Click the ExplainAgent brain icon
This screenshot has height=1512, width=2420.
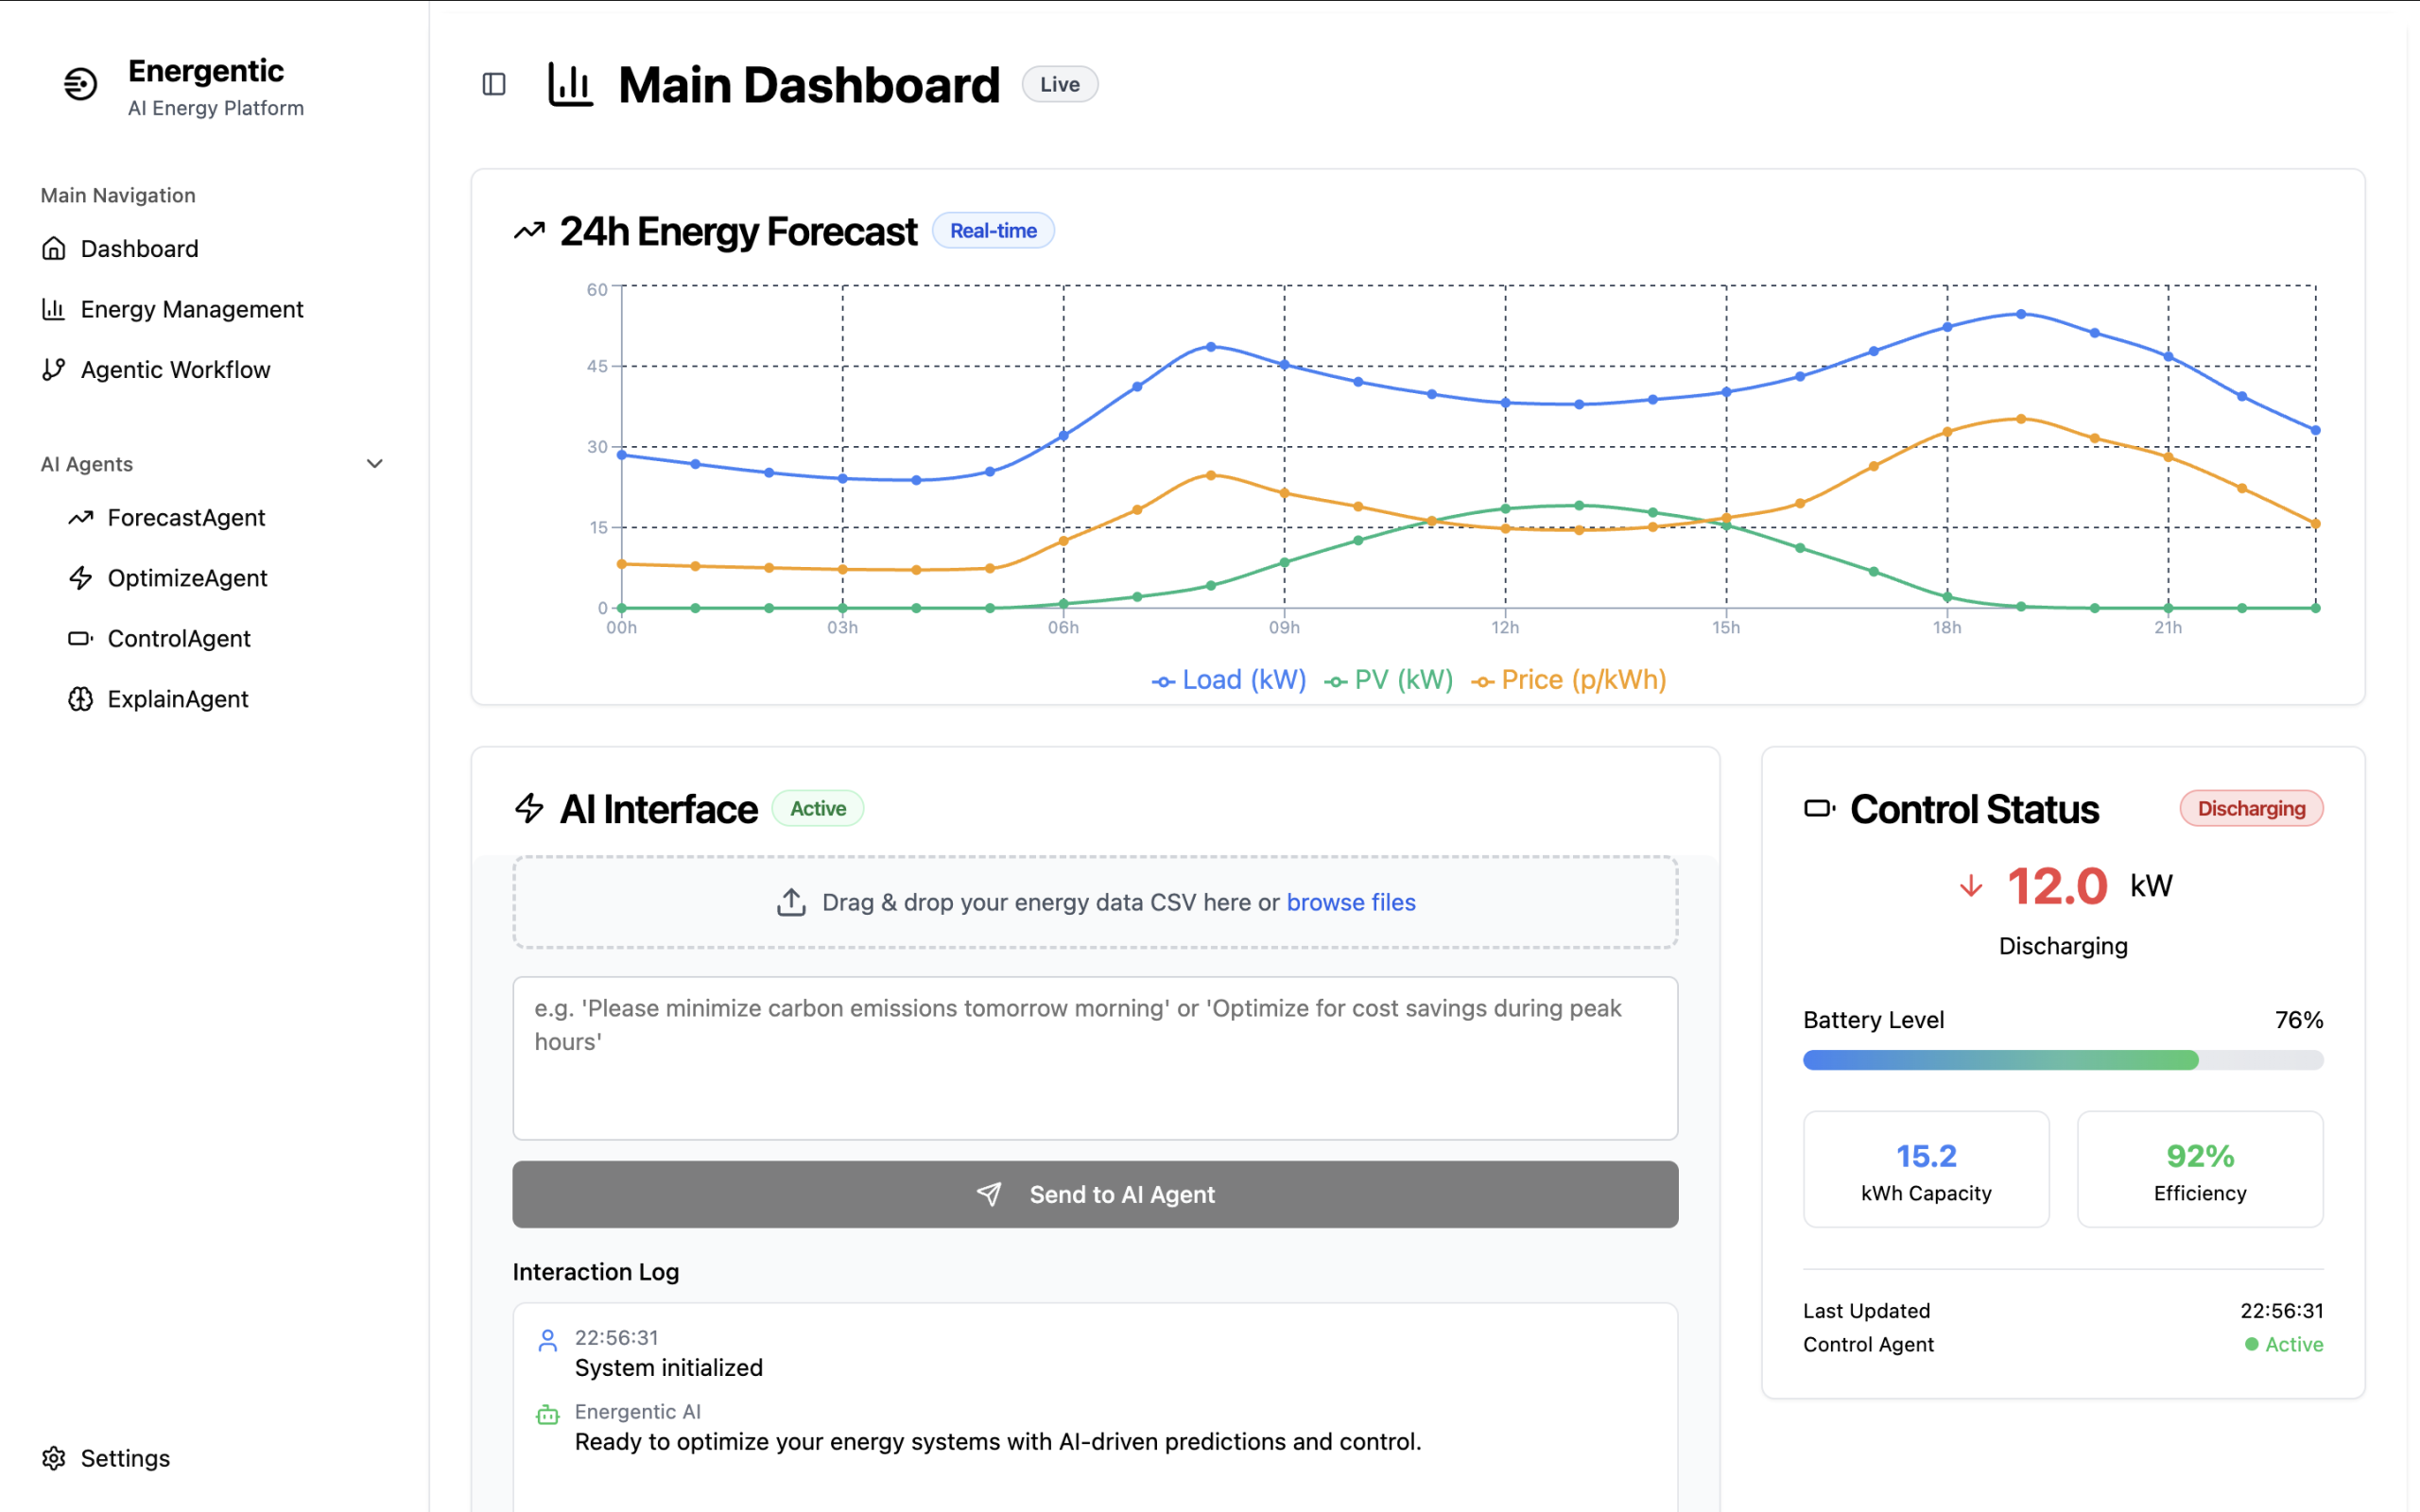click(x=81, y=699)
